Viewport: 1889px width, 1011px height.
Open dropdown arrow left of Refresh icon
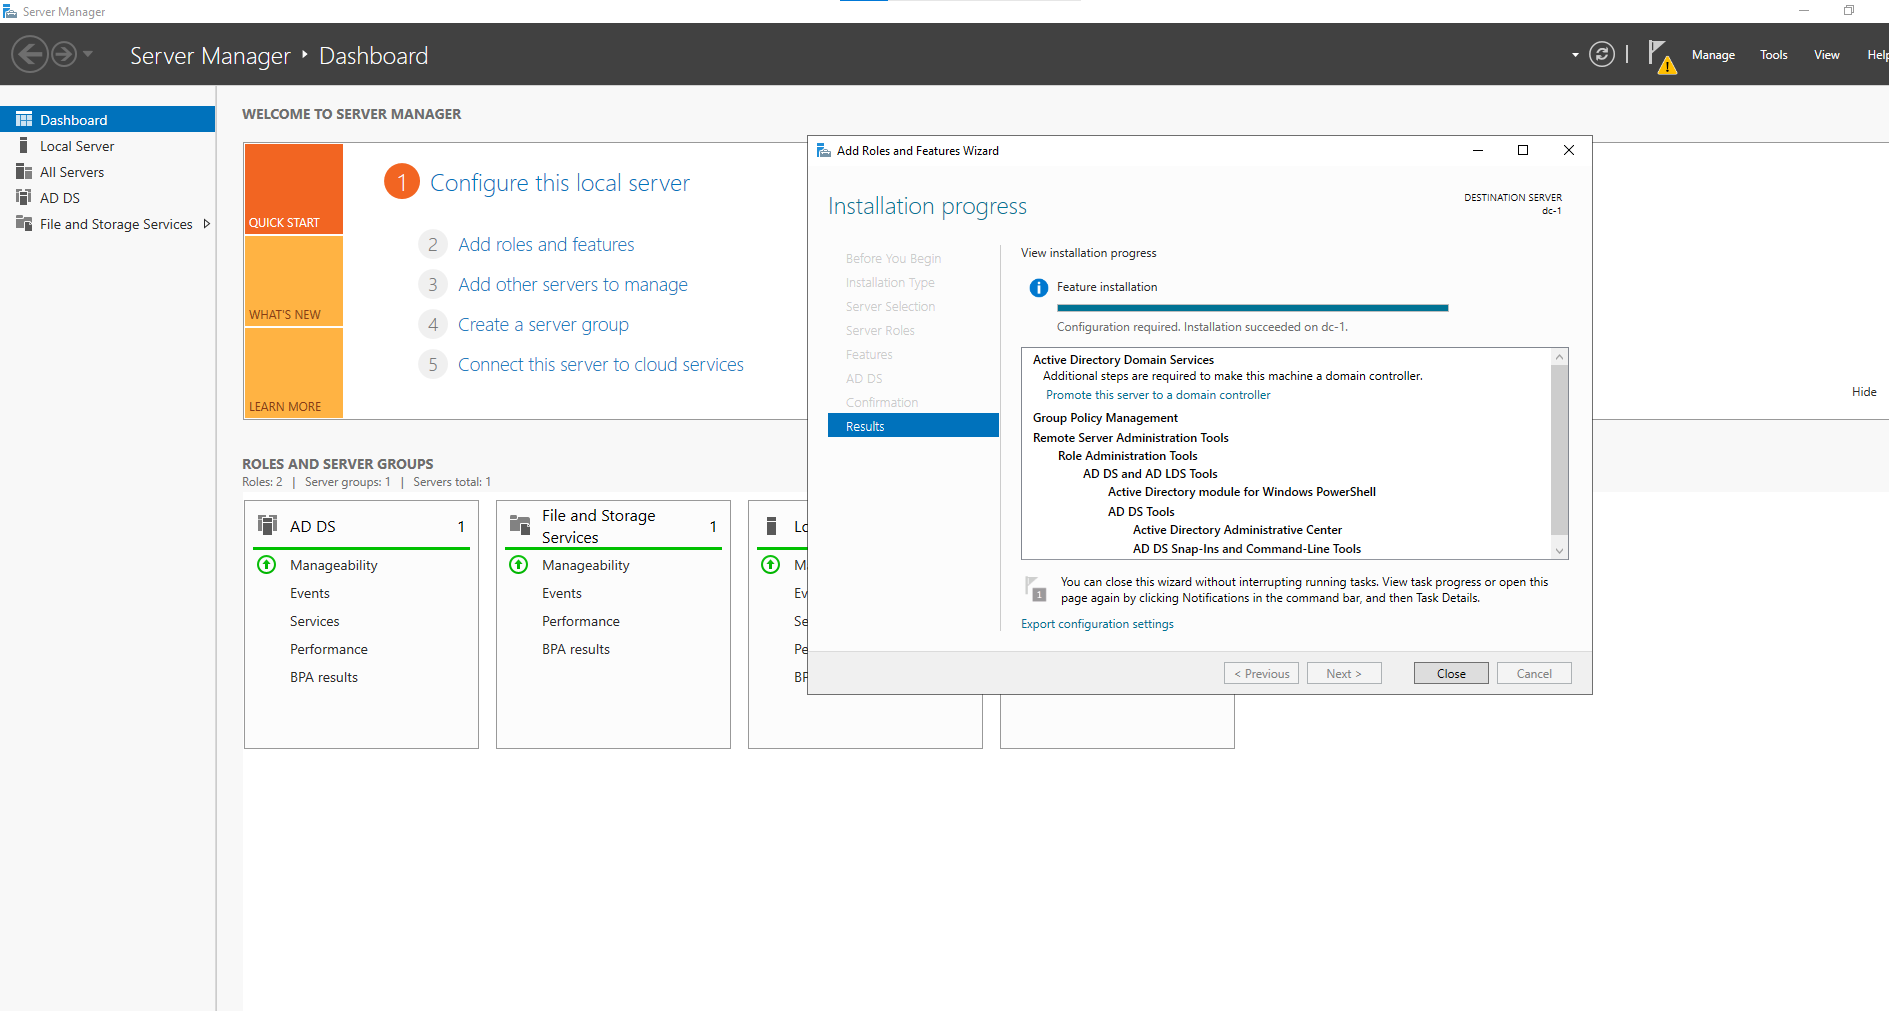pyautogui.click(x=1575, y=55)
